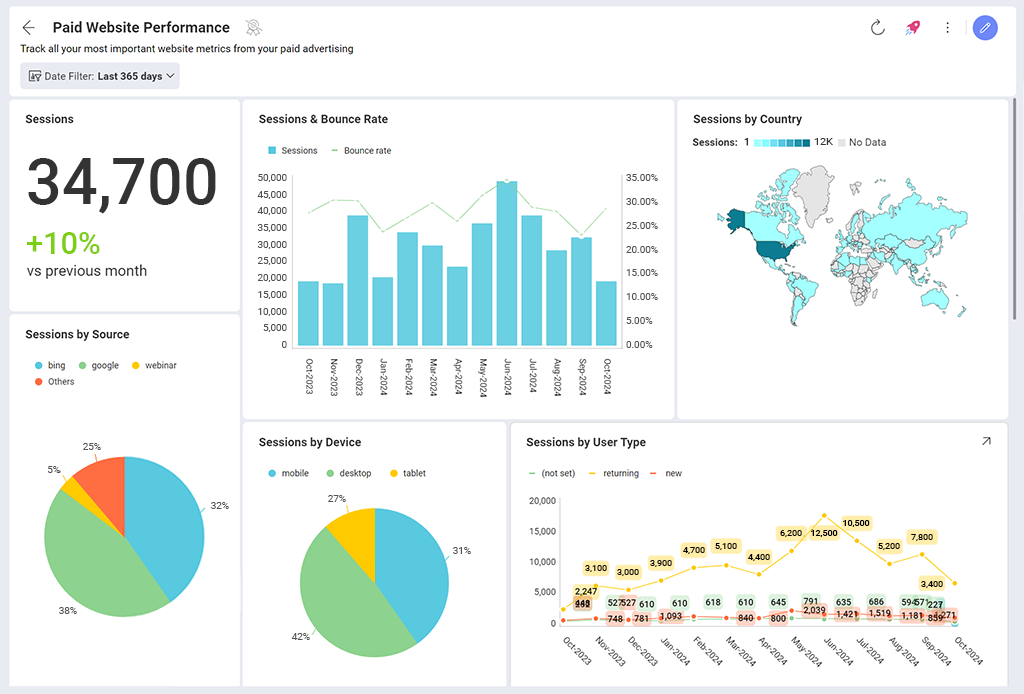This screenshot has height=694, width=1024.
Task: Click the 2,039 data label on new line
Action: click(x=814, y=610)
